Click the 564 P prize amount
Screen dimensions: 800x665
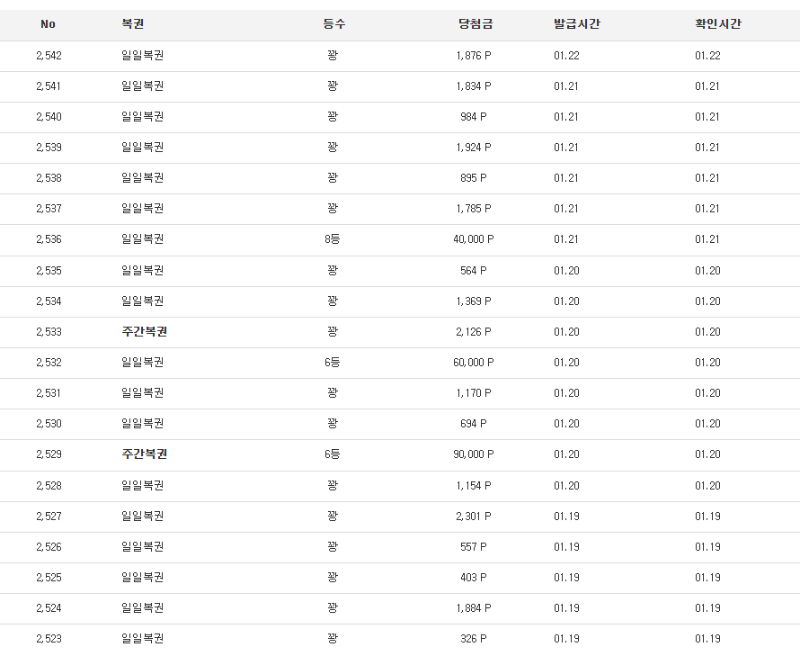tap(473, 270)
